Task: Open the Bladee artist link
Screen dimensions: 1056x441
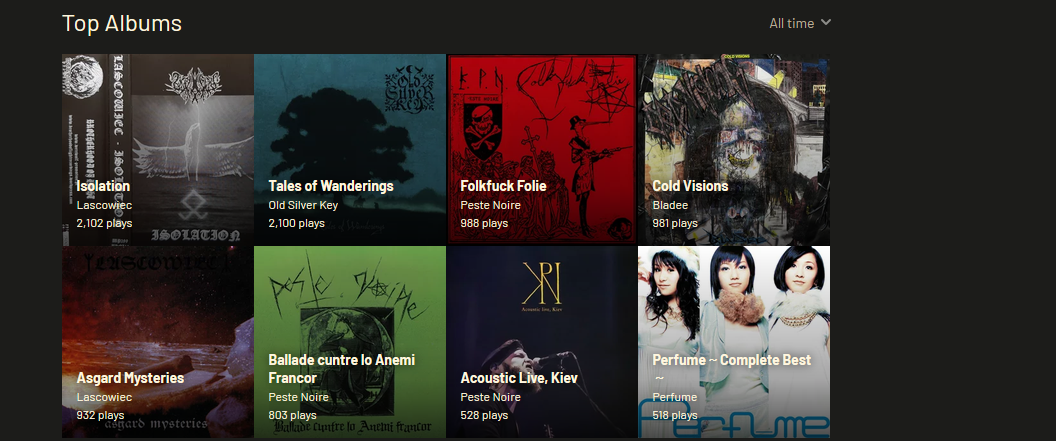Action: point(669,205)
